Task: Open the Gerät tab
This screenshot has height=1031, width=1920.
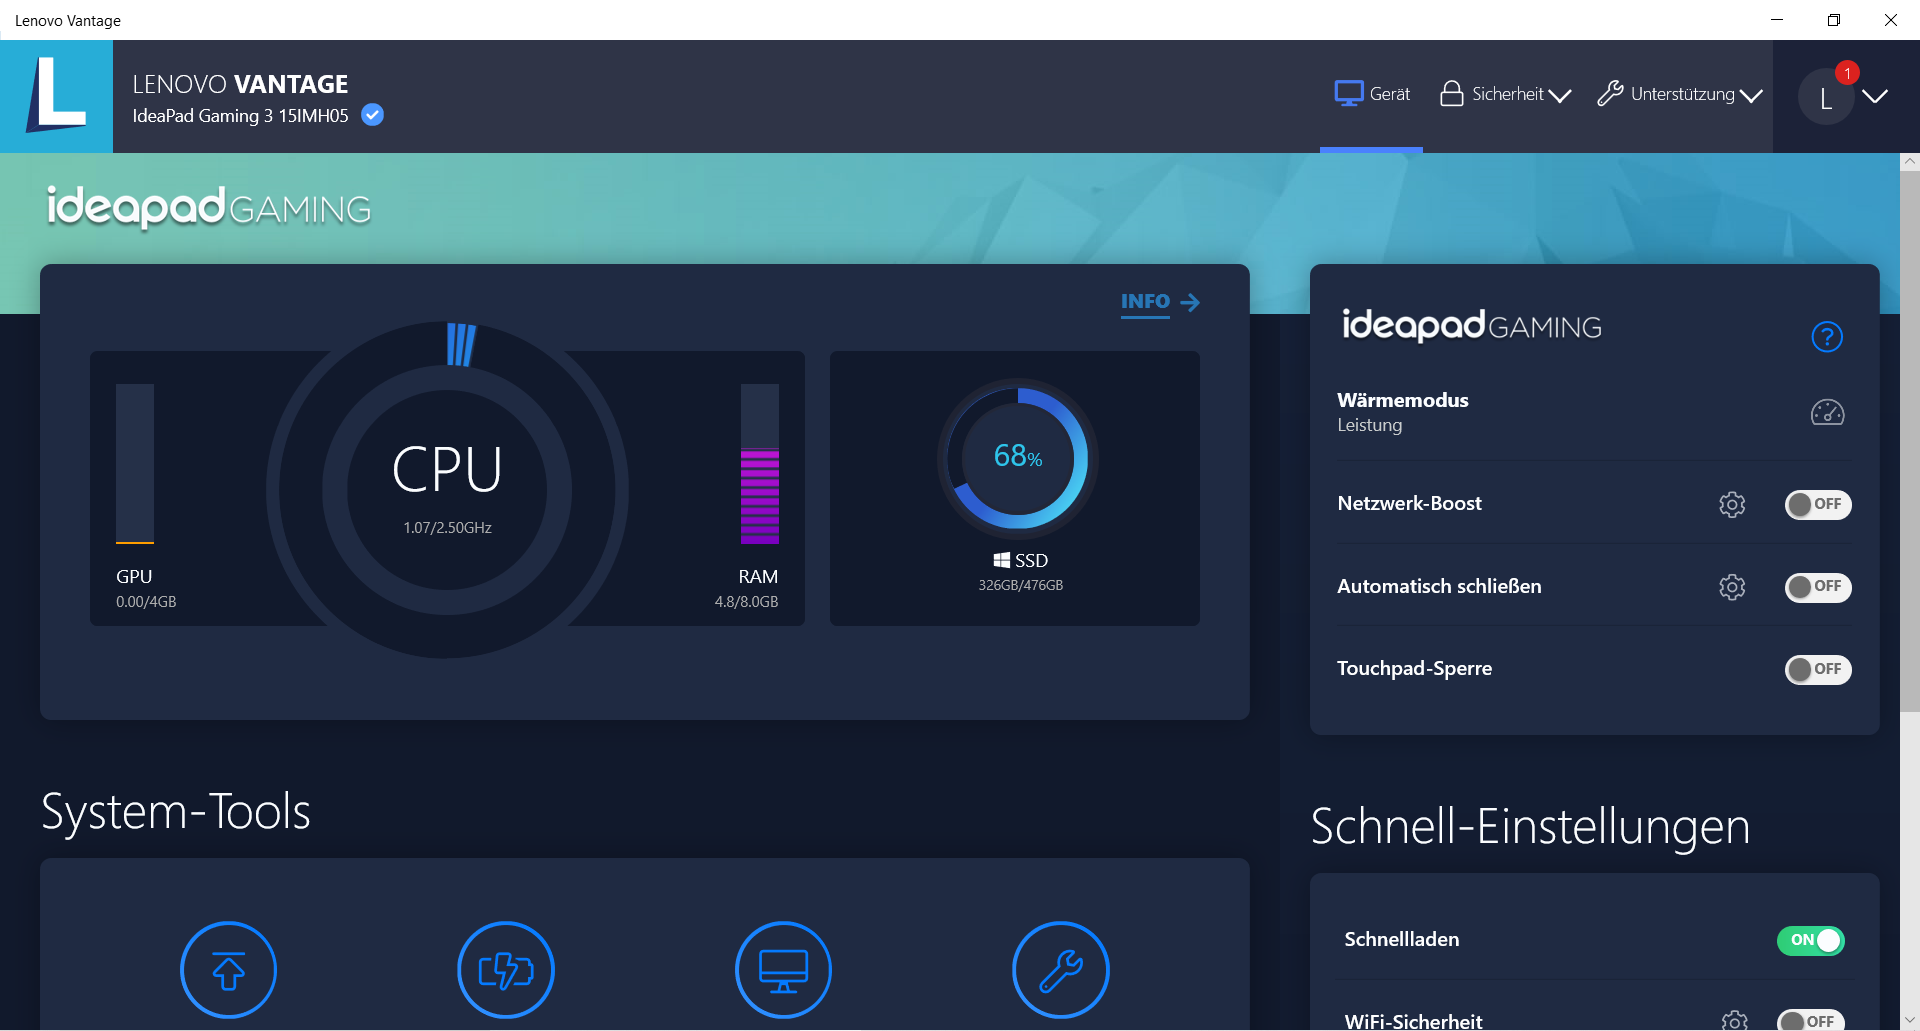Action: click(1372, 94)
